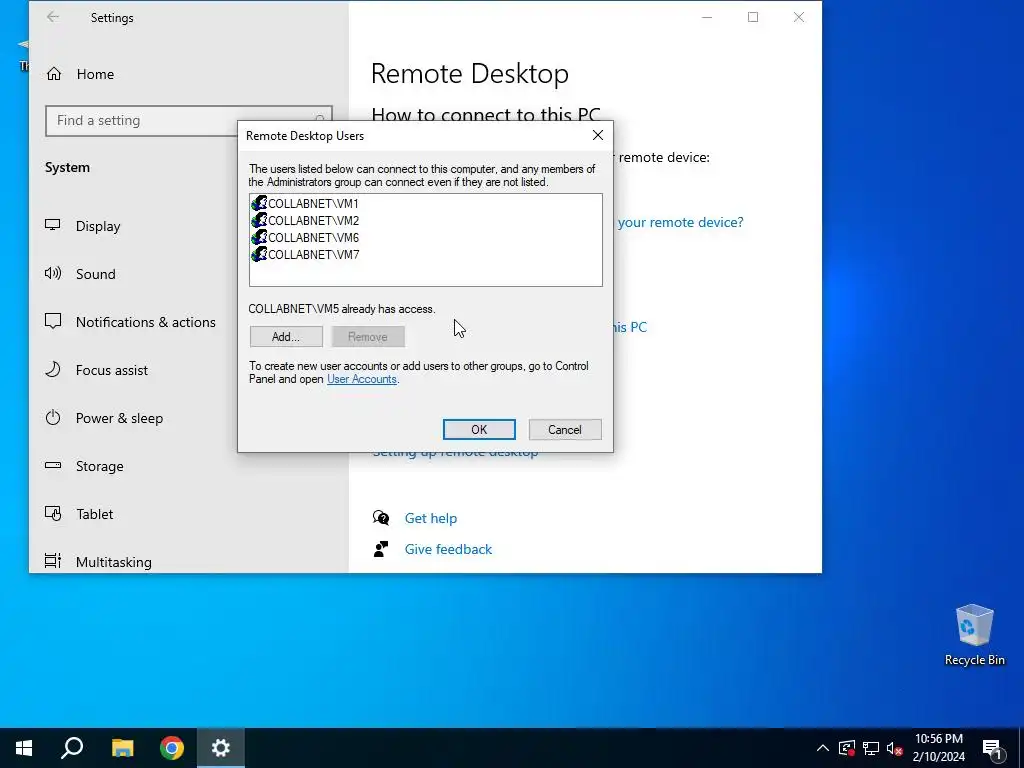Confirm the dialog with OK
The height and width of the screenshot is (768, 1024).
[479, 430]
